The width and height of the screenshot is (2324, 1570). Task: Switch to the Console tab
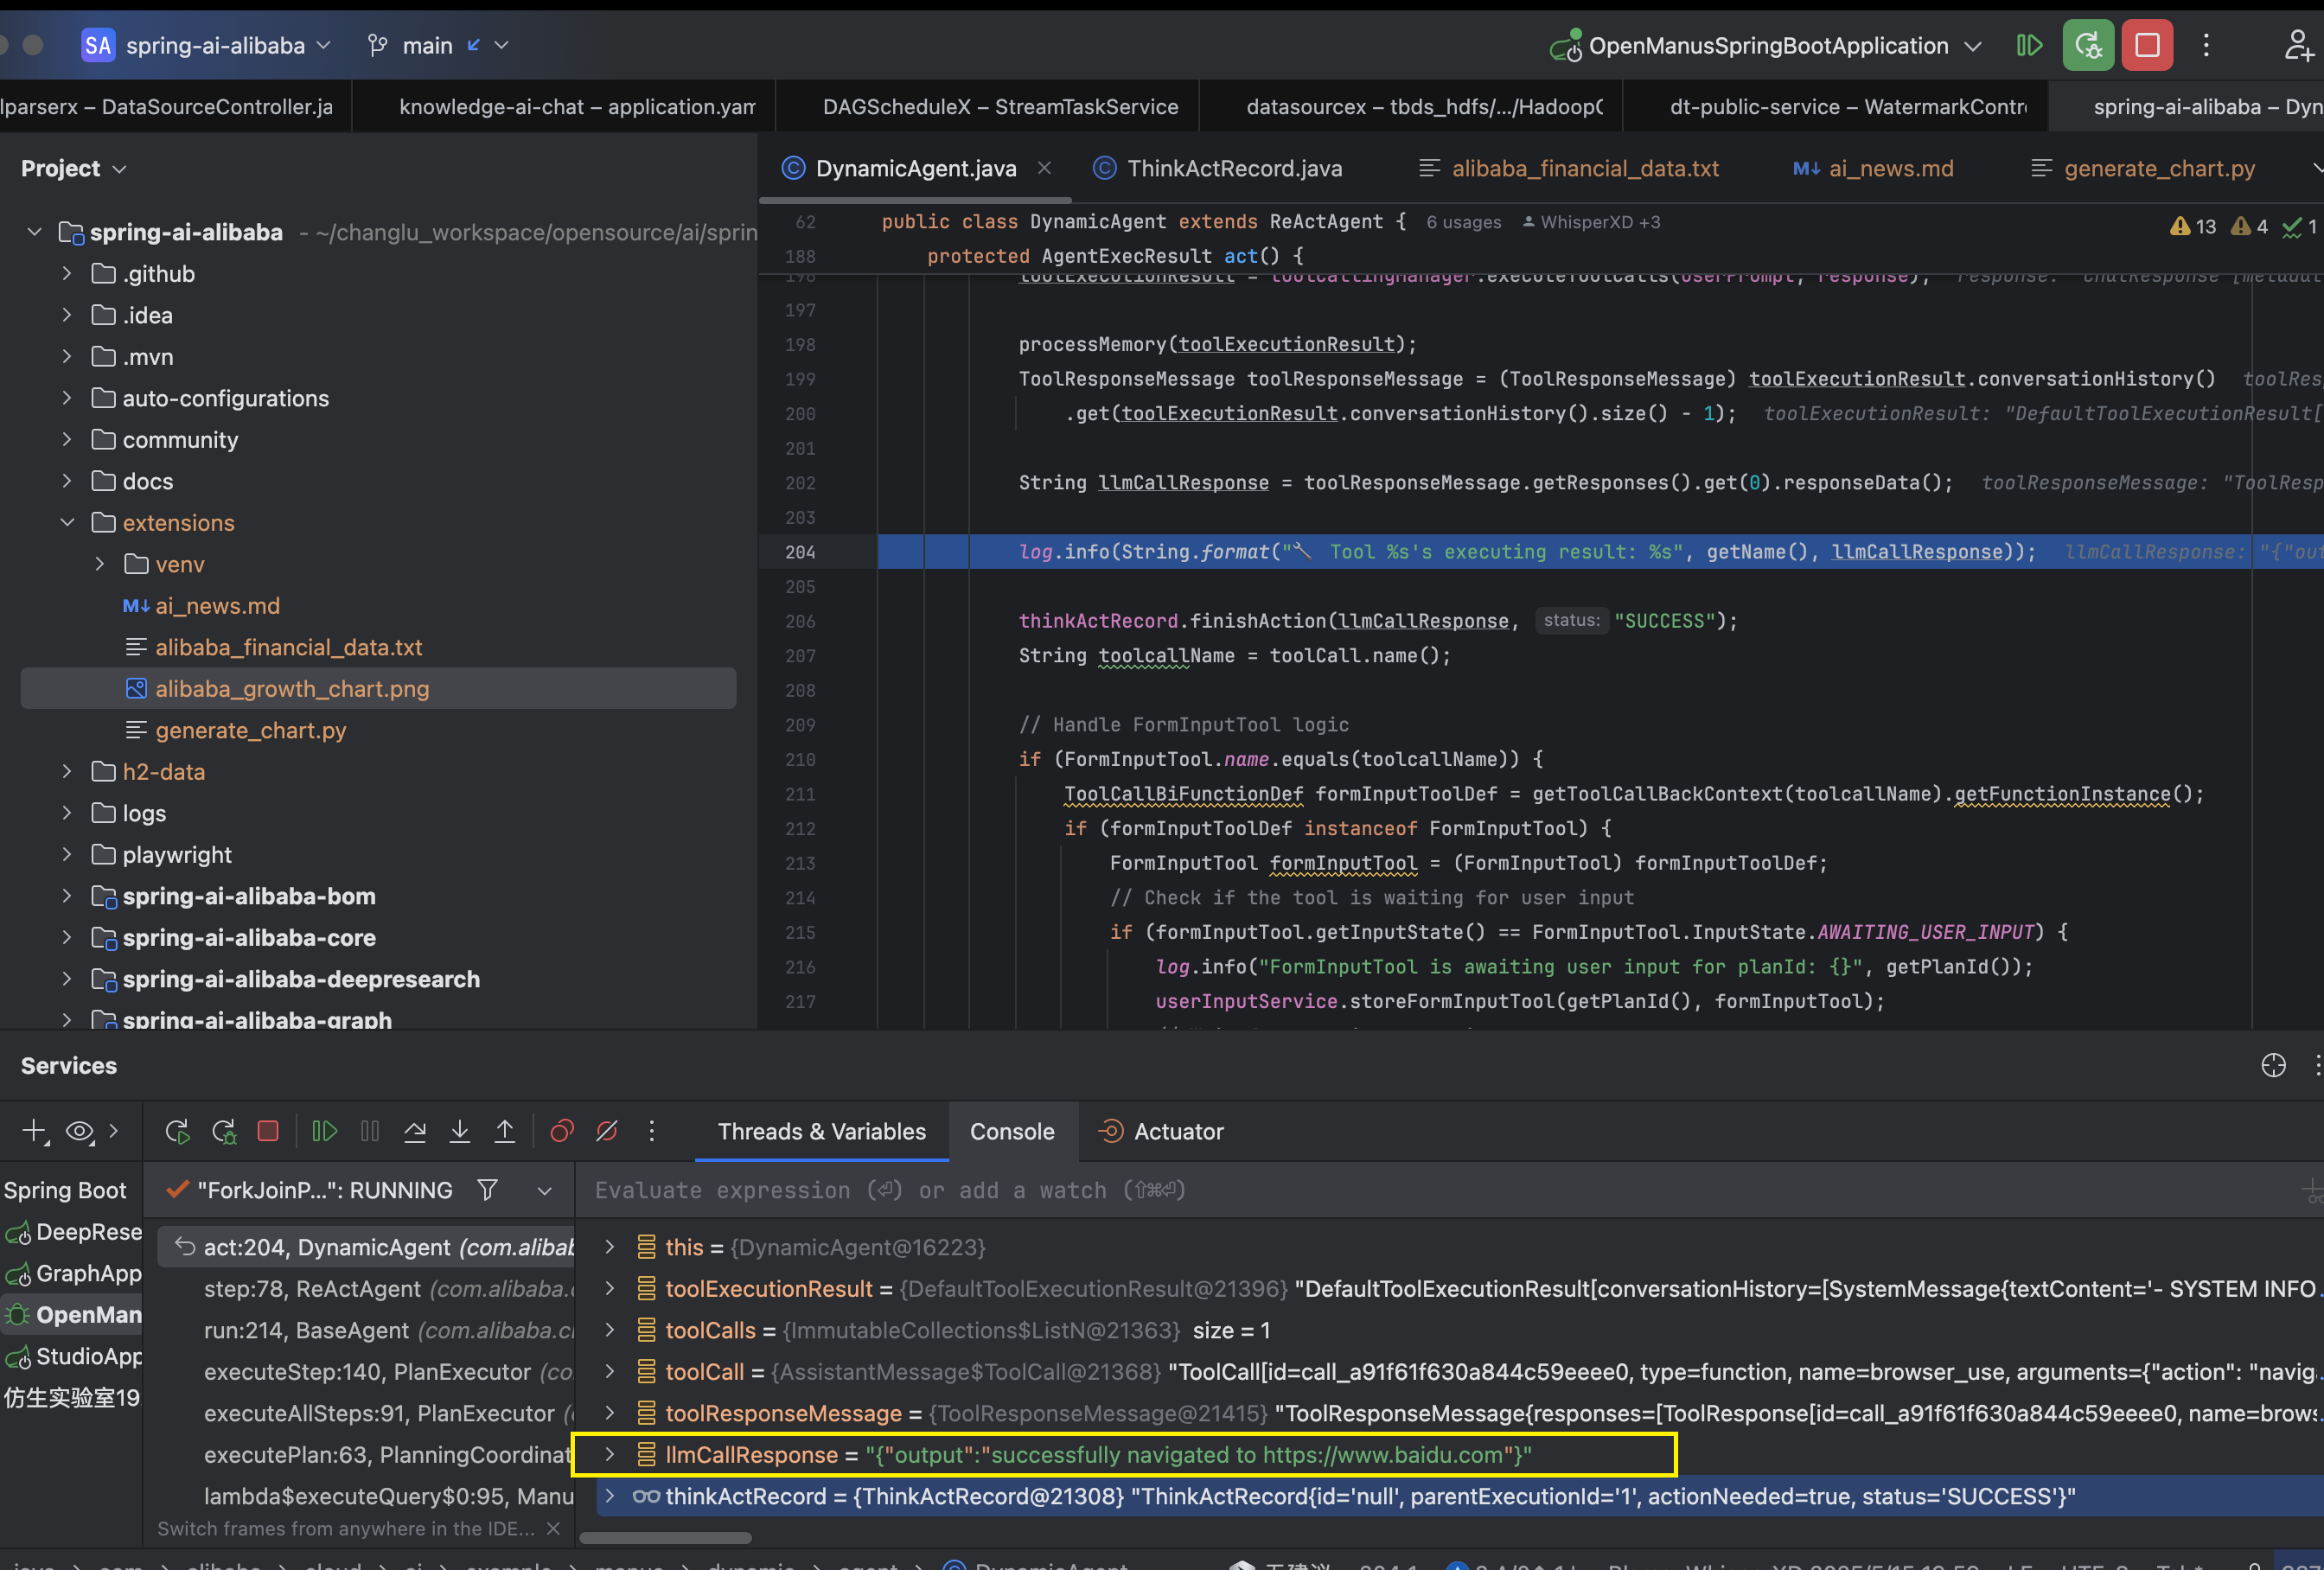(x=1012, y=1131)
